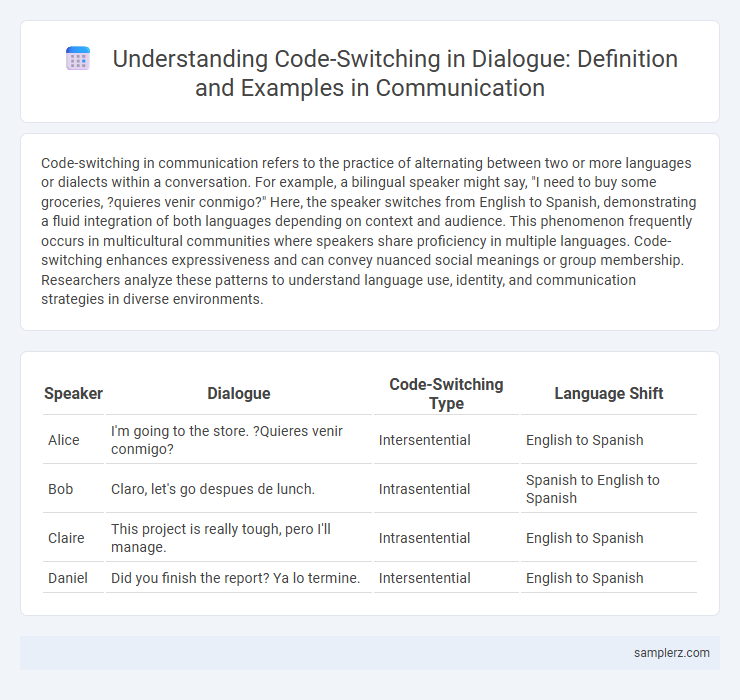This screenshot has width=740, height=700.
Task: Click the page title heading text
Action: (x=395, y=73)
